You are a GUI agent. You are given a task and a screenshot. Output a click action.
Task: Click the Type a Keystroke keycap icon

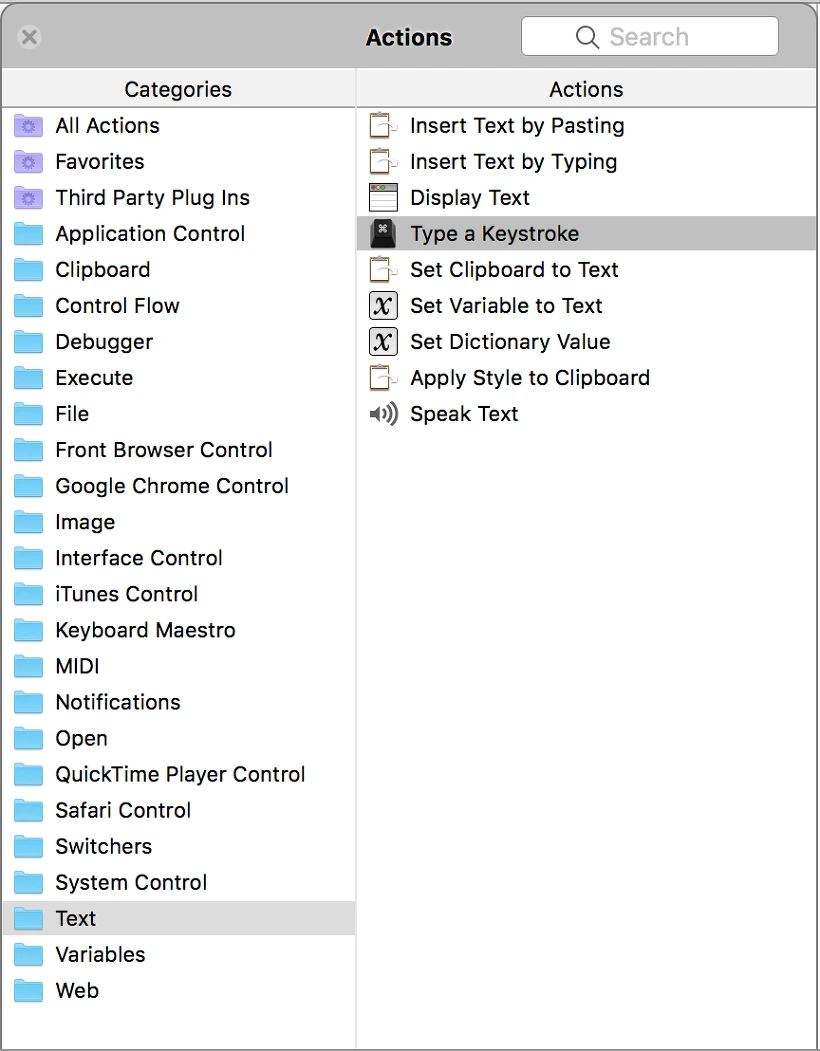tap(384, 233)
